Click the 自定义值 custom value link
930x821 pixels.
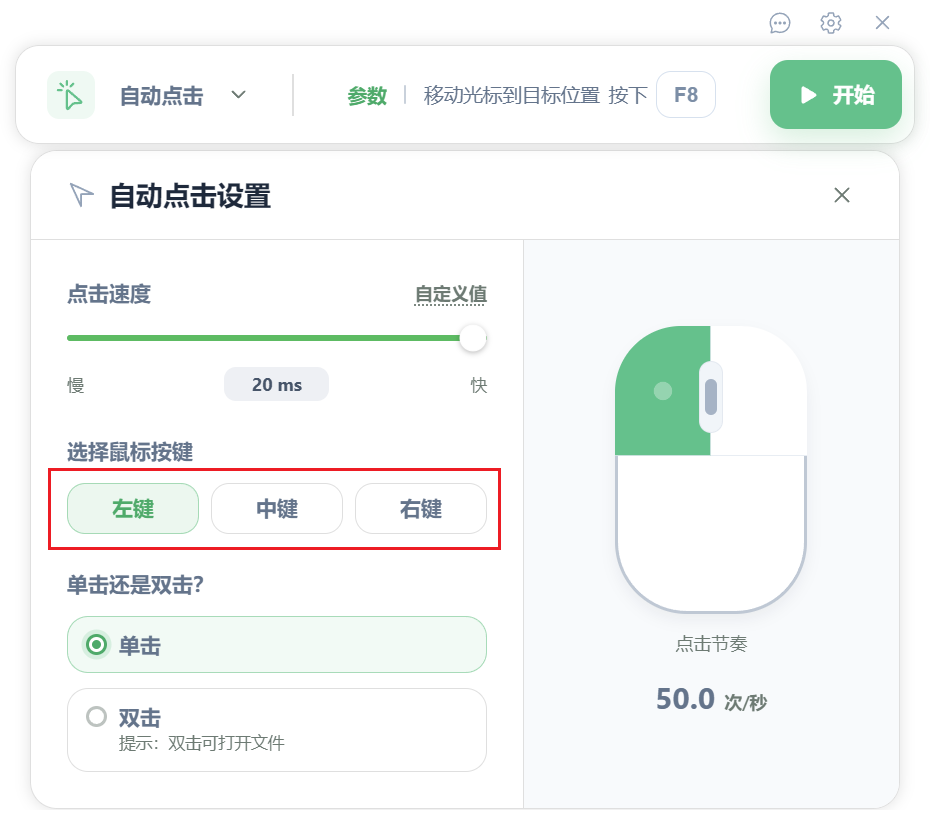(x=451, y=294)
